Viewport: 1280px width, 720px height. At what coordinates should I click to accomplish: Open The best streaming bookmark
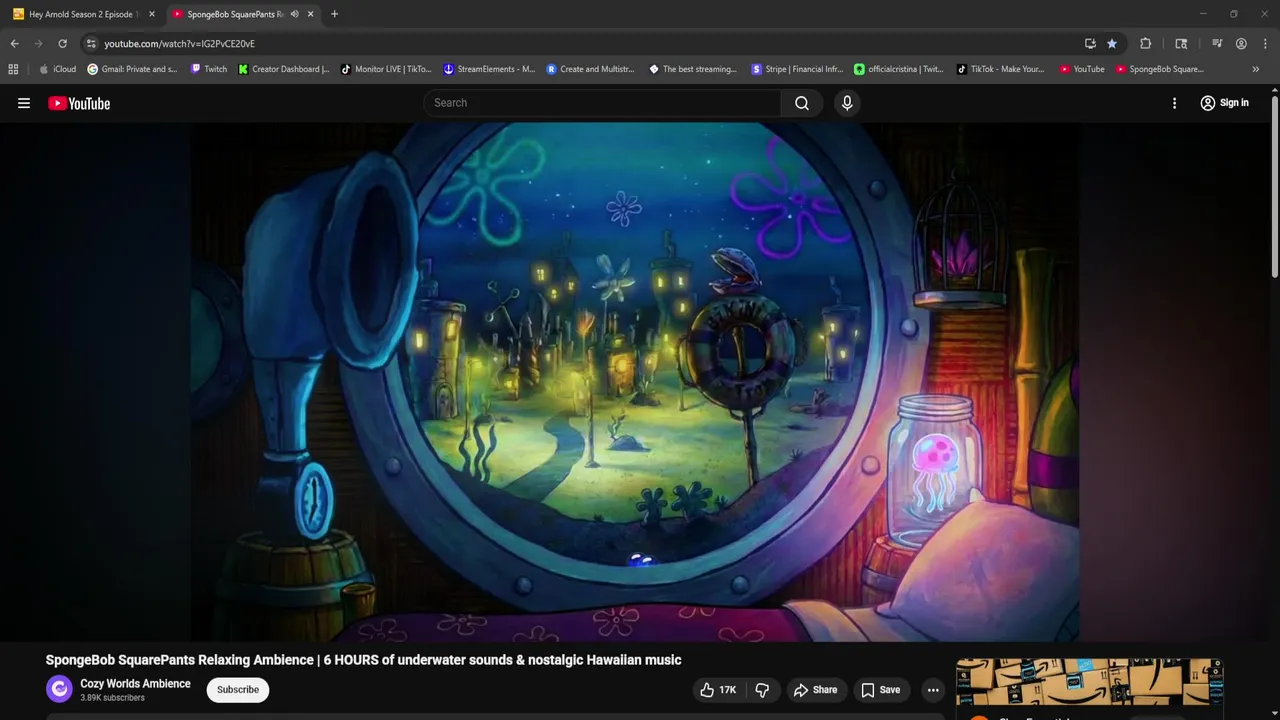[x=693, y=69]
